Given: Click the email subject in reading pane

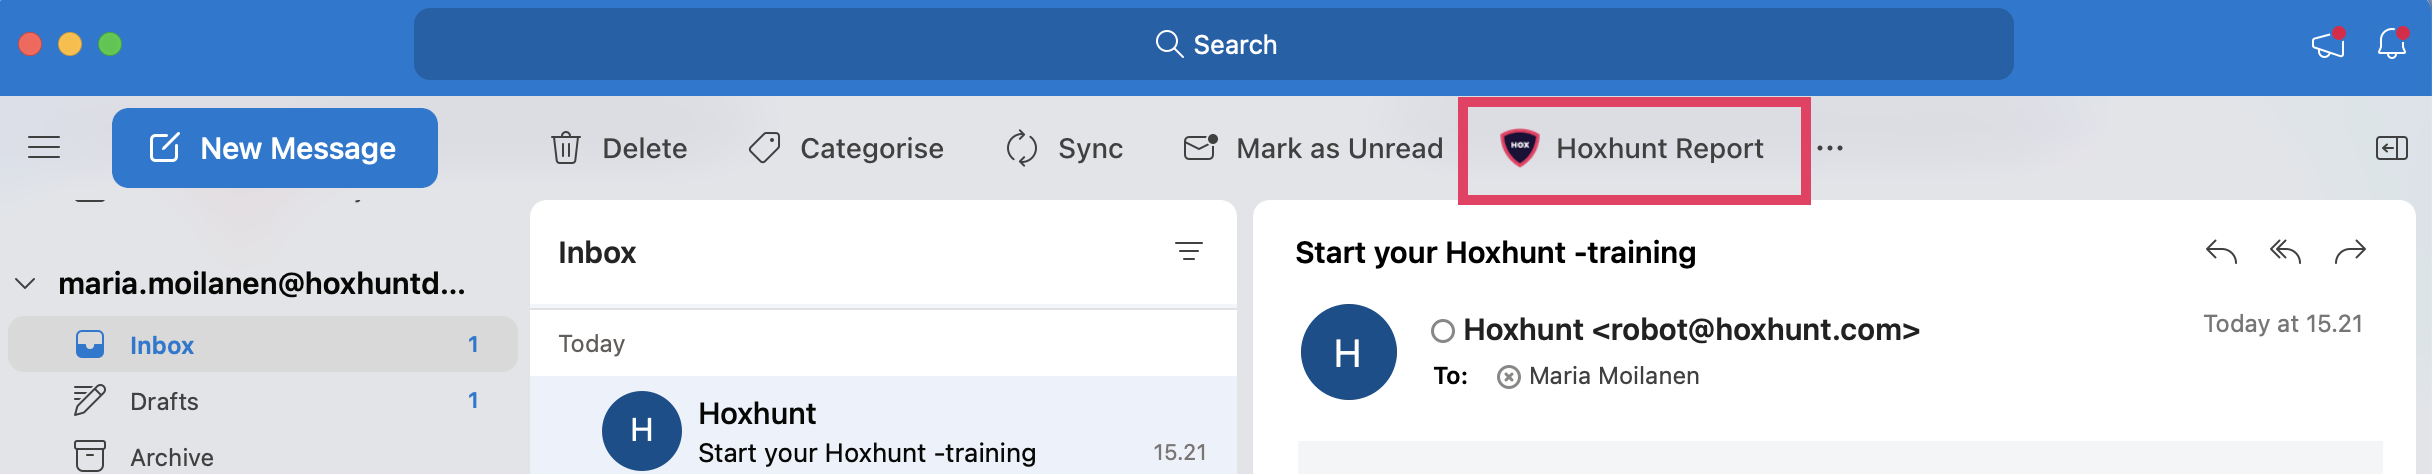Looking at the screenshot, I should point(1495,252).
